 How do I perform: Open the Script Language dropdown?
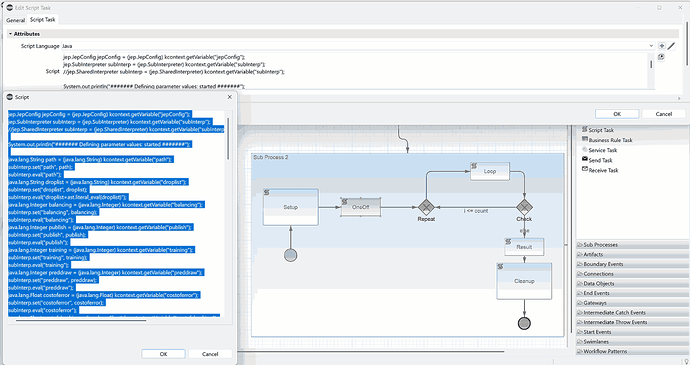click(x=357, y=46)
